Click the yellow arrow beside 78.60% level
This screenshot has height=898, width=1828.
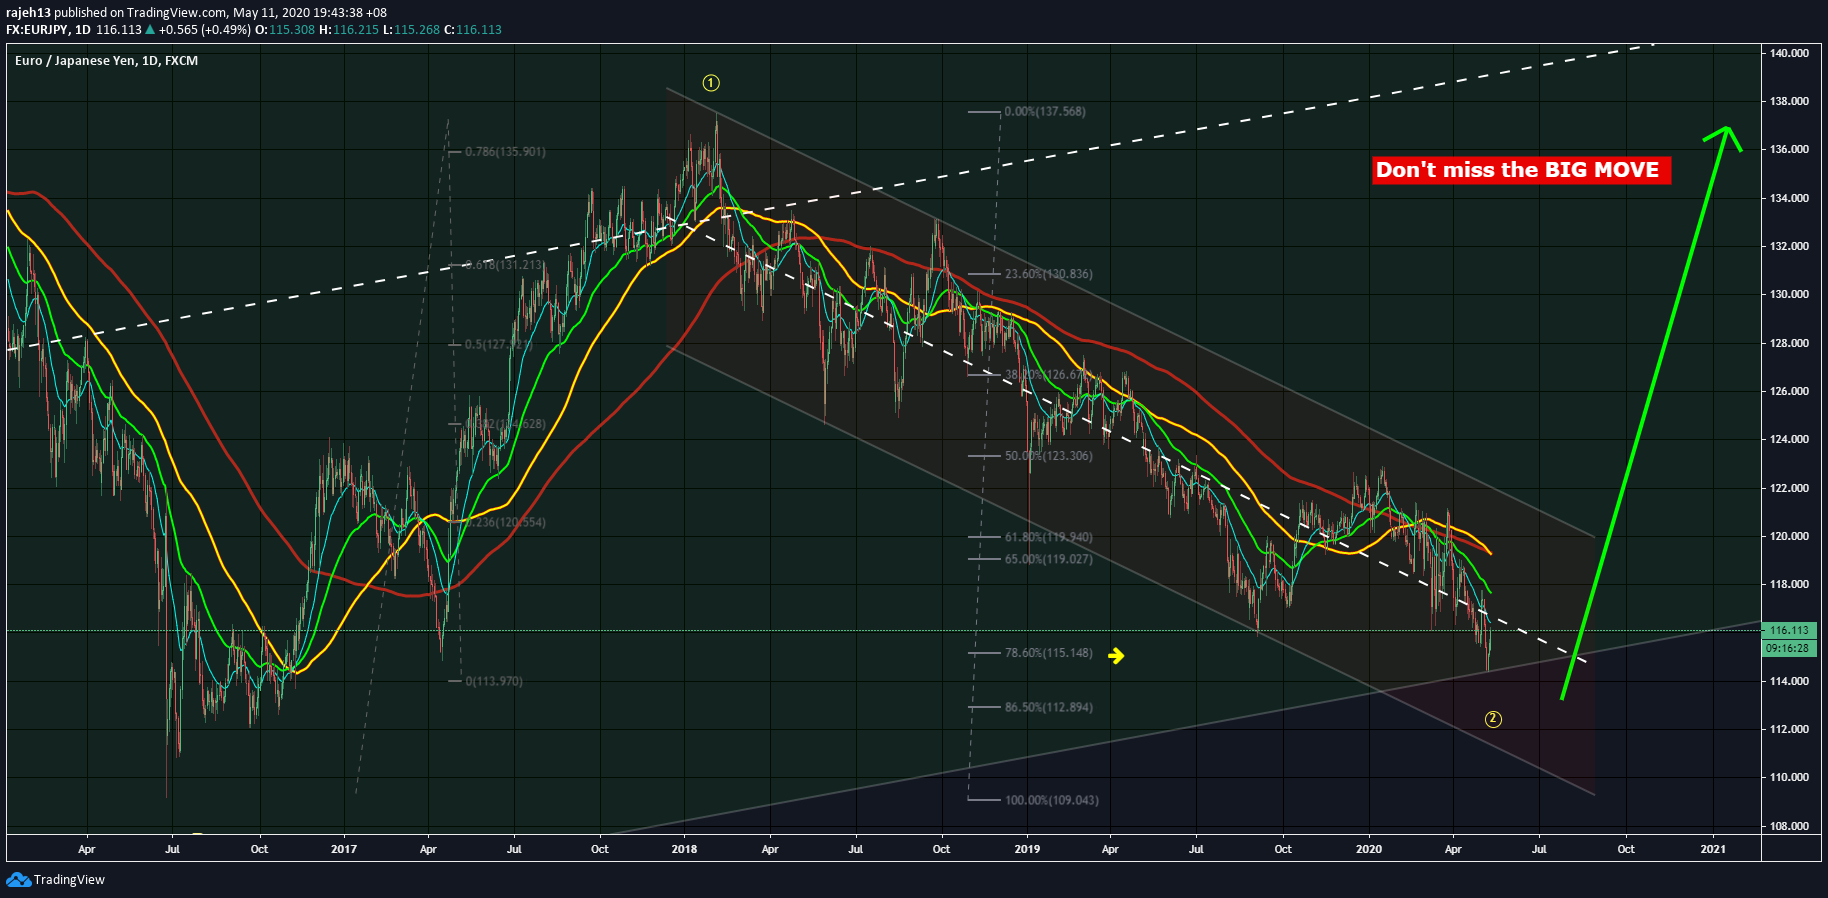pos(1116,656)
